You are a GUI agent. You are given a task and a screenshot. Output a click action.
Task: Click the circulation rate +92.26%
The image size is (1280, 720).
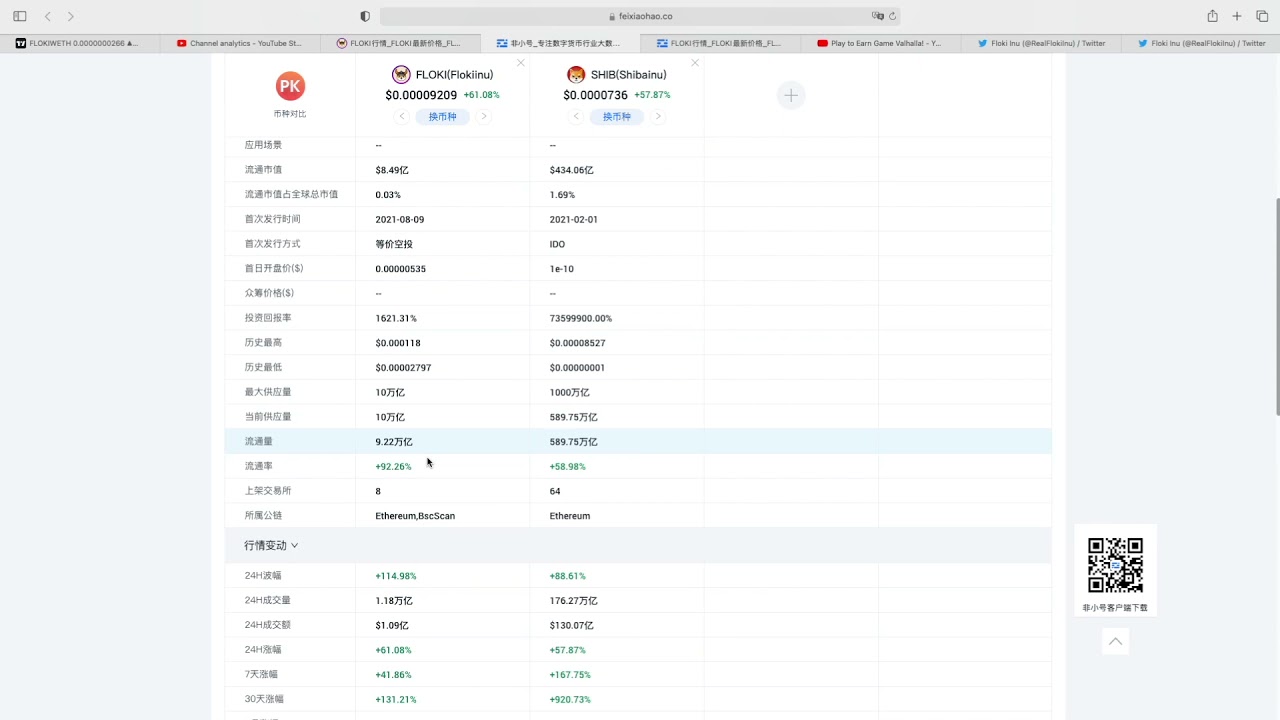pos(393,466)
